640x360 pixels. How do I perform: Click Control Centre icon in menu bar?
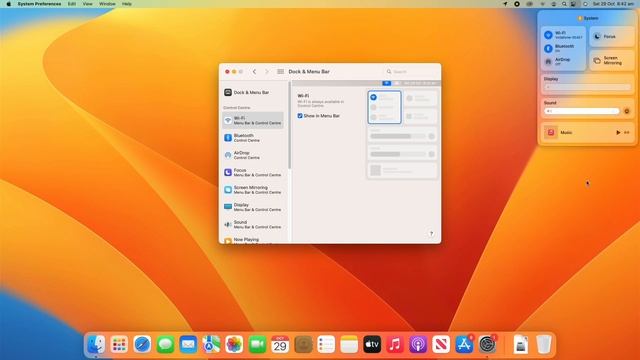tap(573, 4)
